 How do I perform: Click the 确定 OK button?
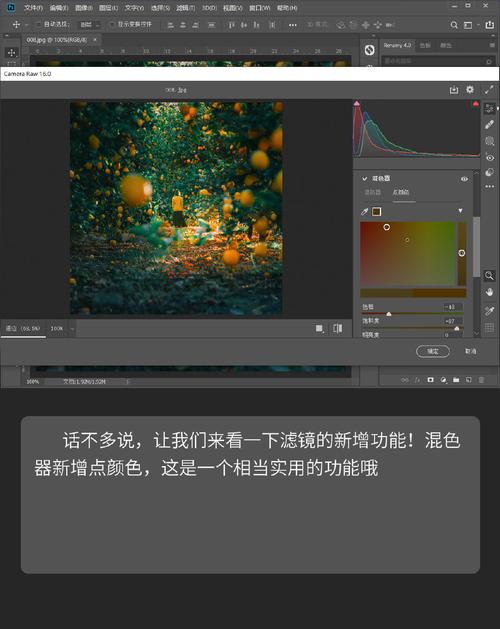(433, 351)
